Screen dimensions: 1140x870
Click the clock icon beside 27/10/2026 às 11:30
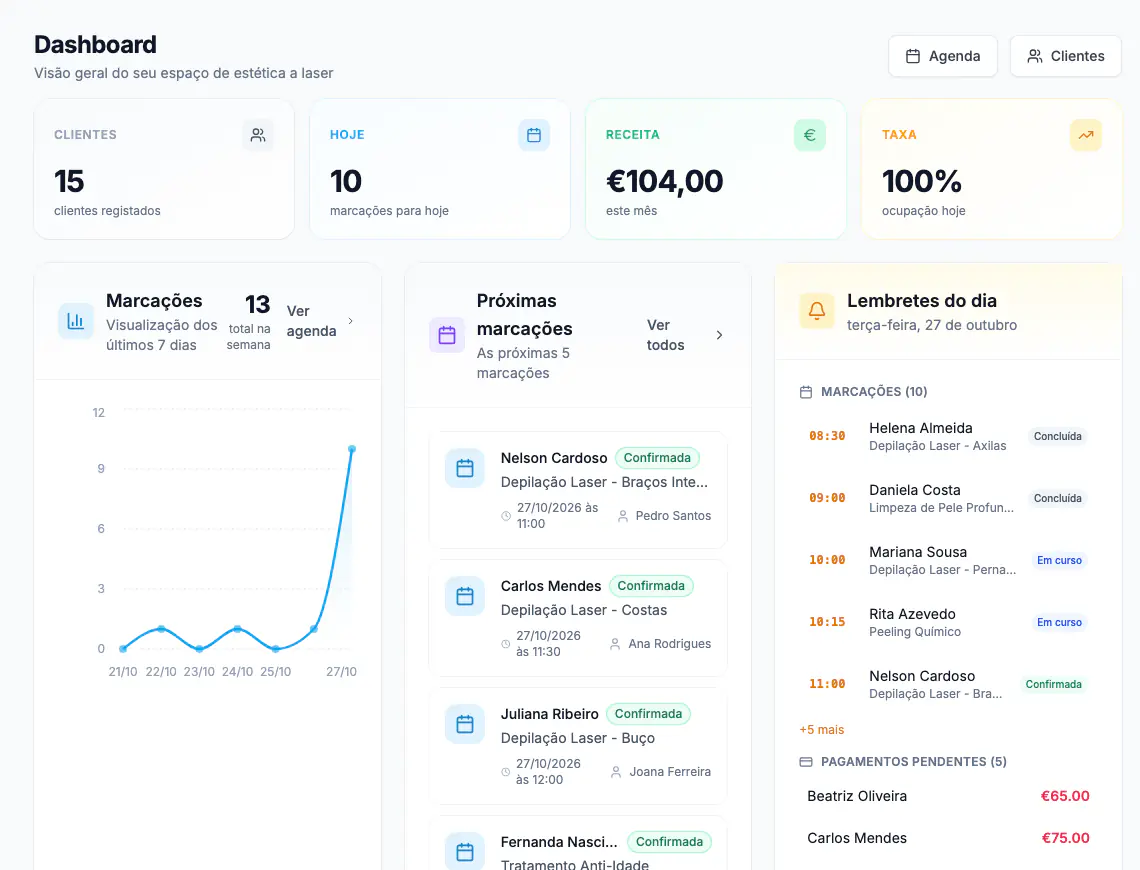coord(505,644)
